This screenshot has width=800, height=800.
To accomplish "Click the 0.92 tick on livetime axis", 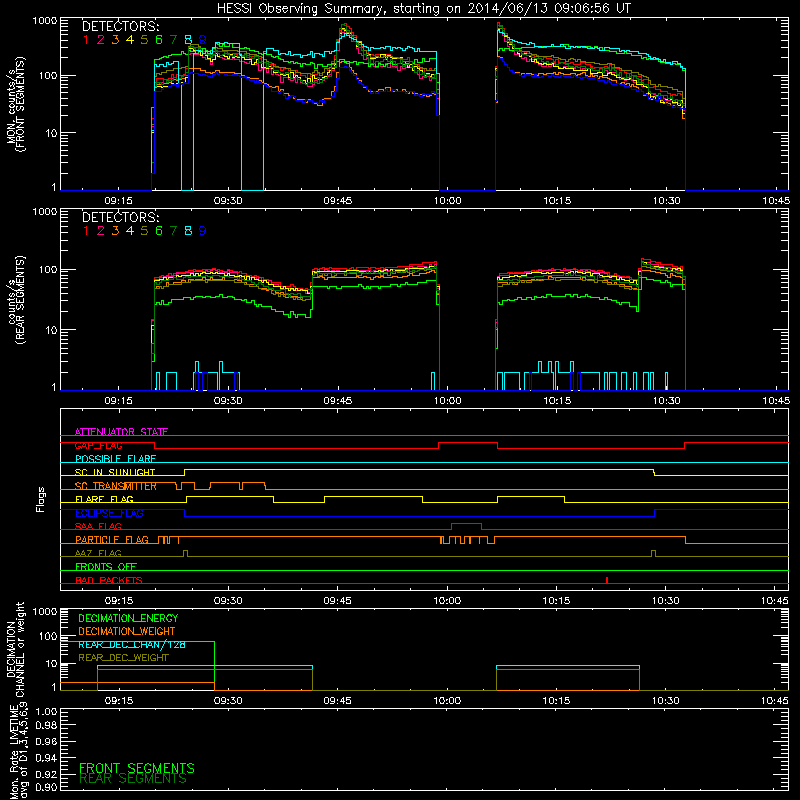I will point(46,773).
